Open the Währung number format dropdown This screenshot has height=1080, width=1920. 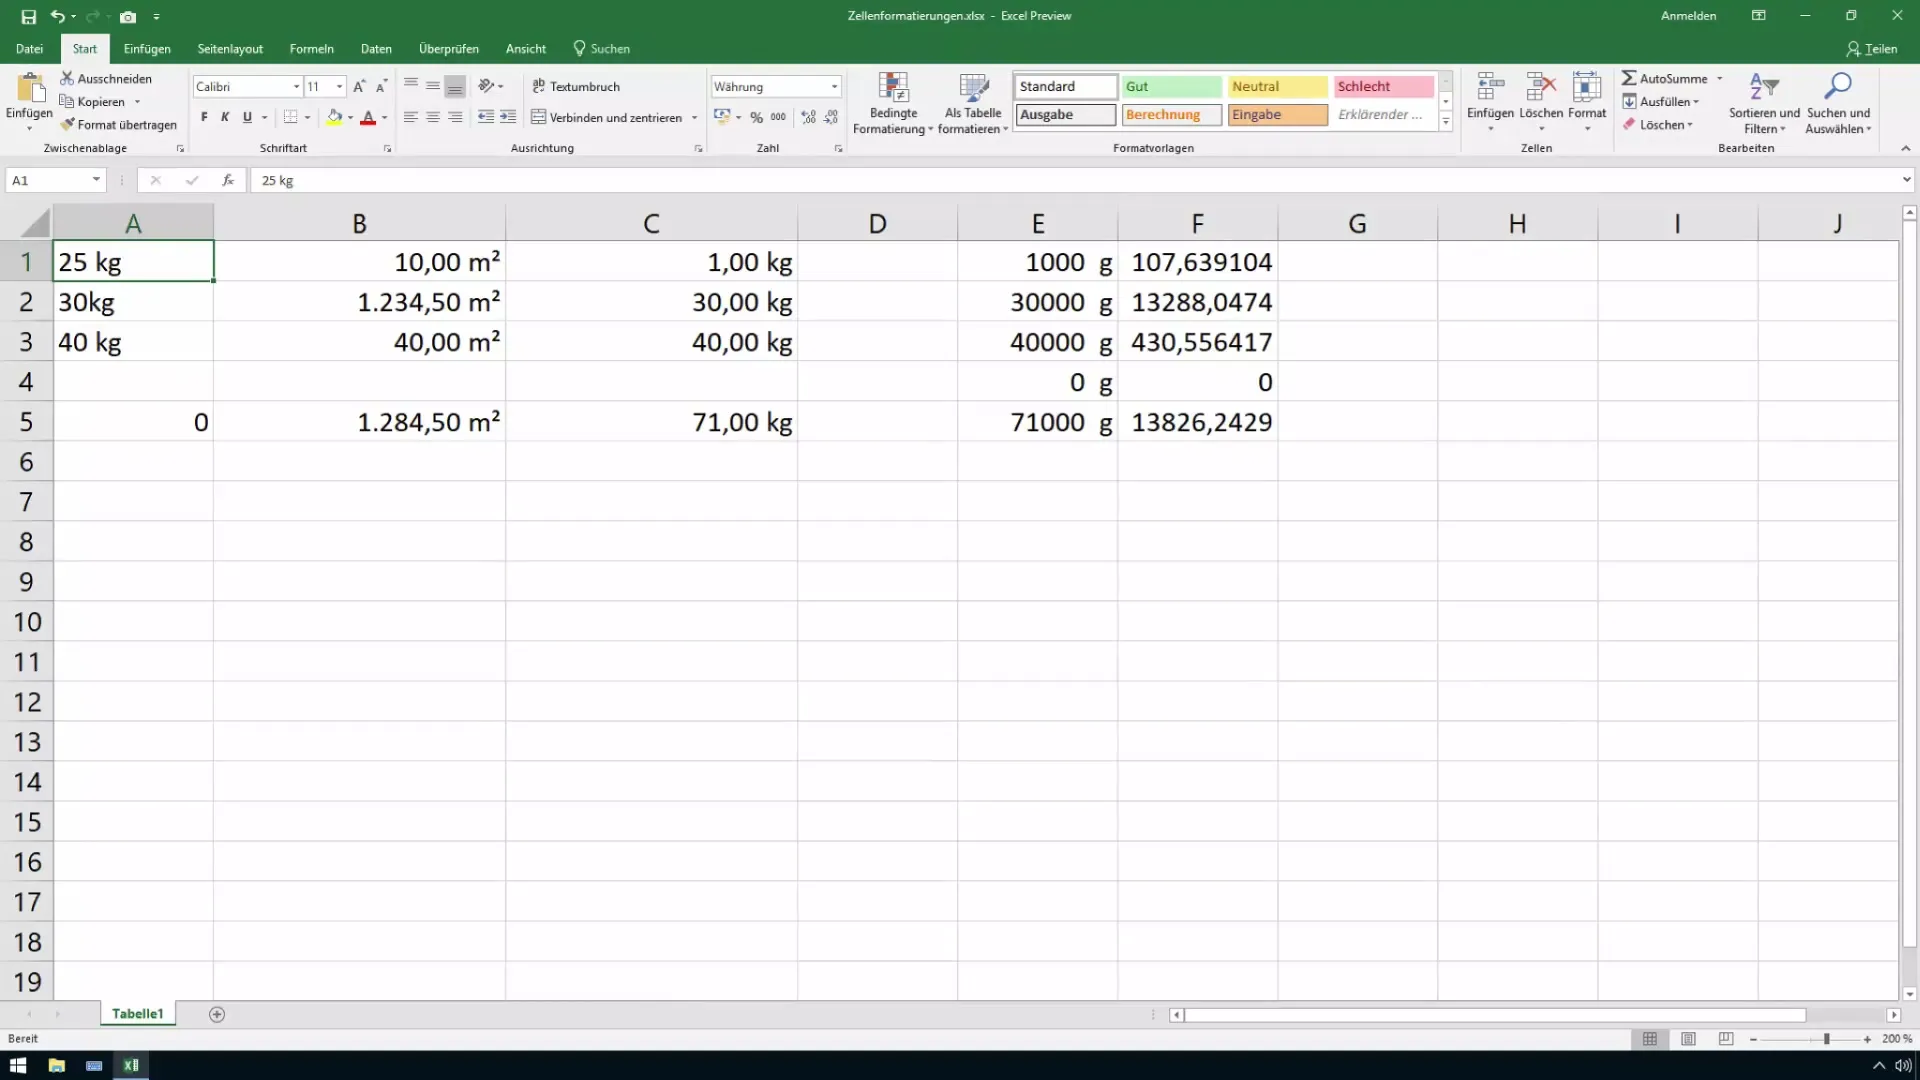tap(834, 87)
